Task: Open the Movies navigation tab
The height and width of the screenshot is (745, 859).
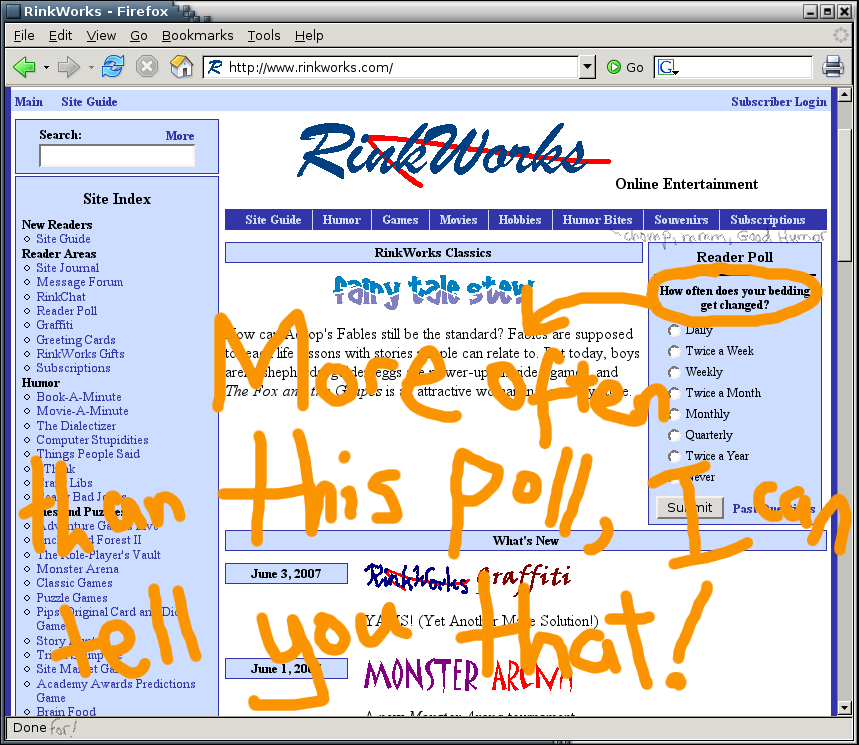Action: click(x=458, y=220)
